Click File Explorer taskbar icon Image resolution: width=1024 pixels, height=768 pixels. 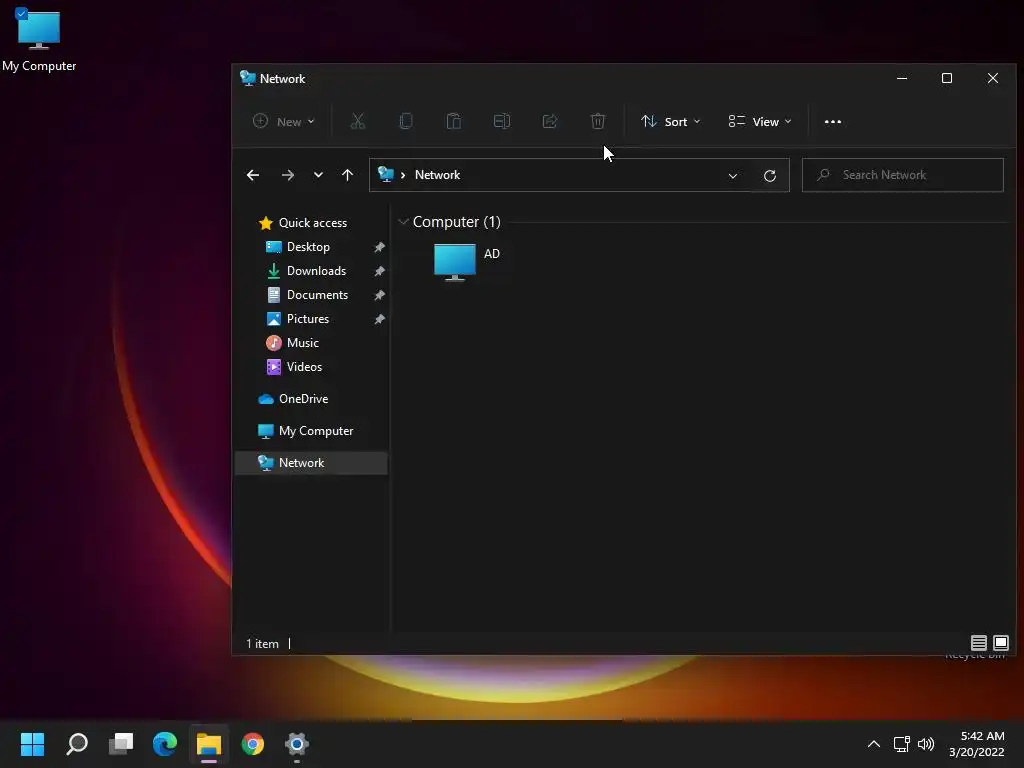(x=209, y=744)
